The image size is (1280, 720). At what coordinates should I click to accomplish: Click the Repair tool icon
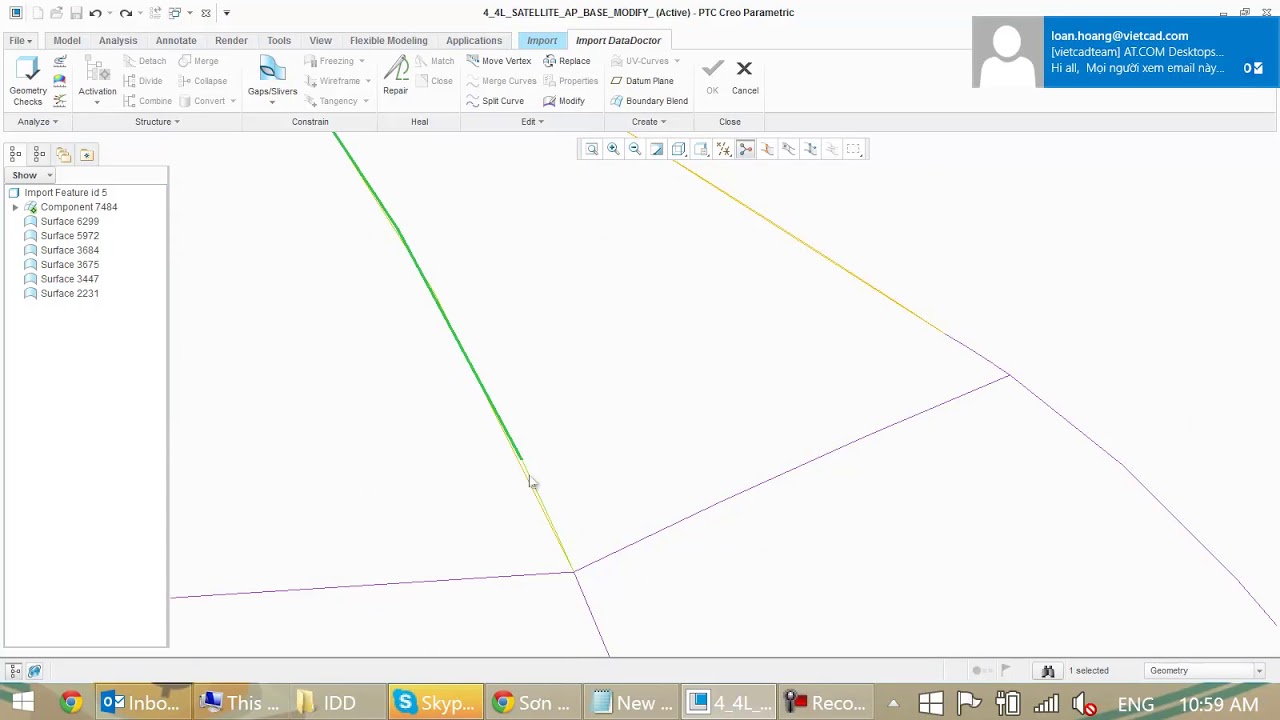coord(396,77)
